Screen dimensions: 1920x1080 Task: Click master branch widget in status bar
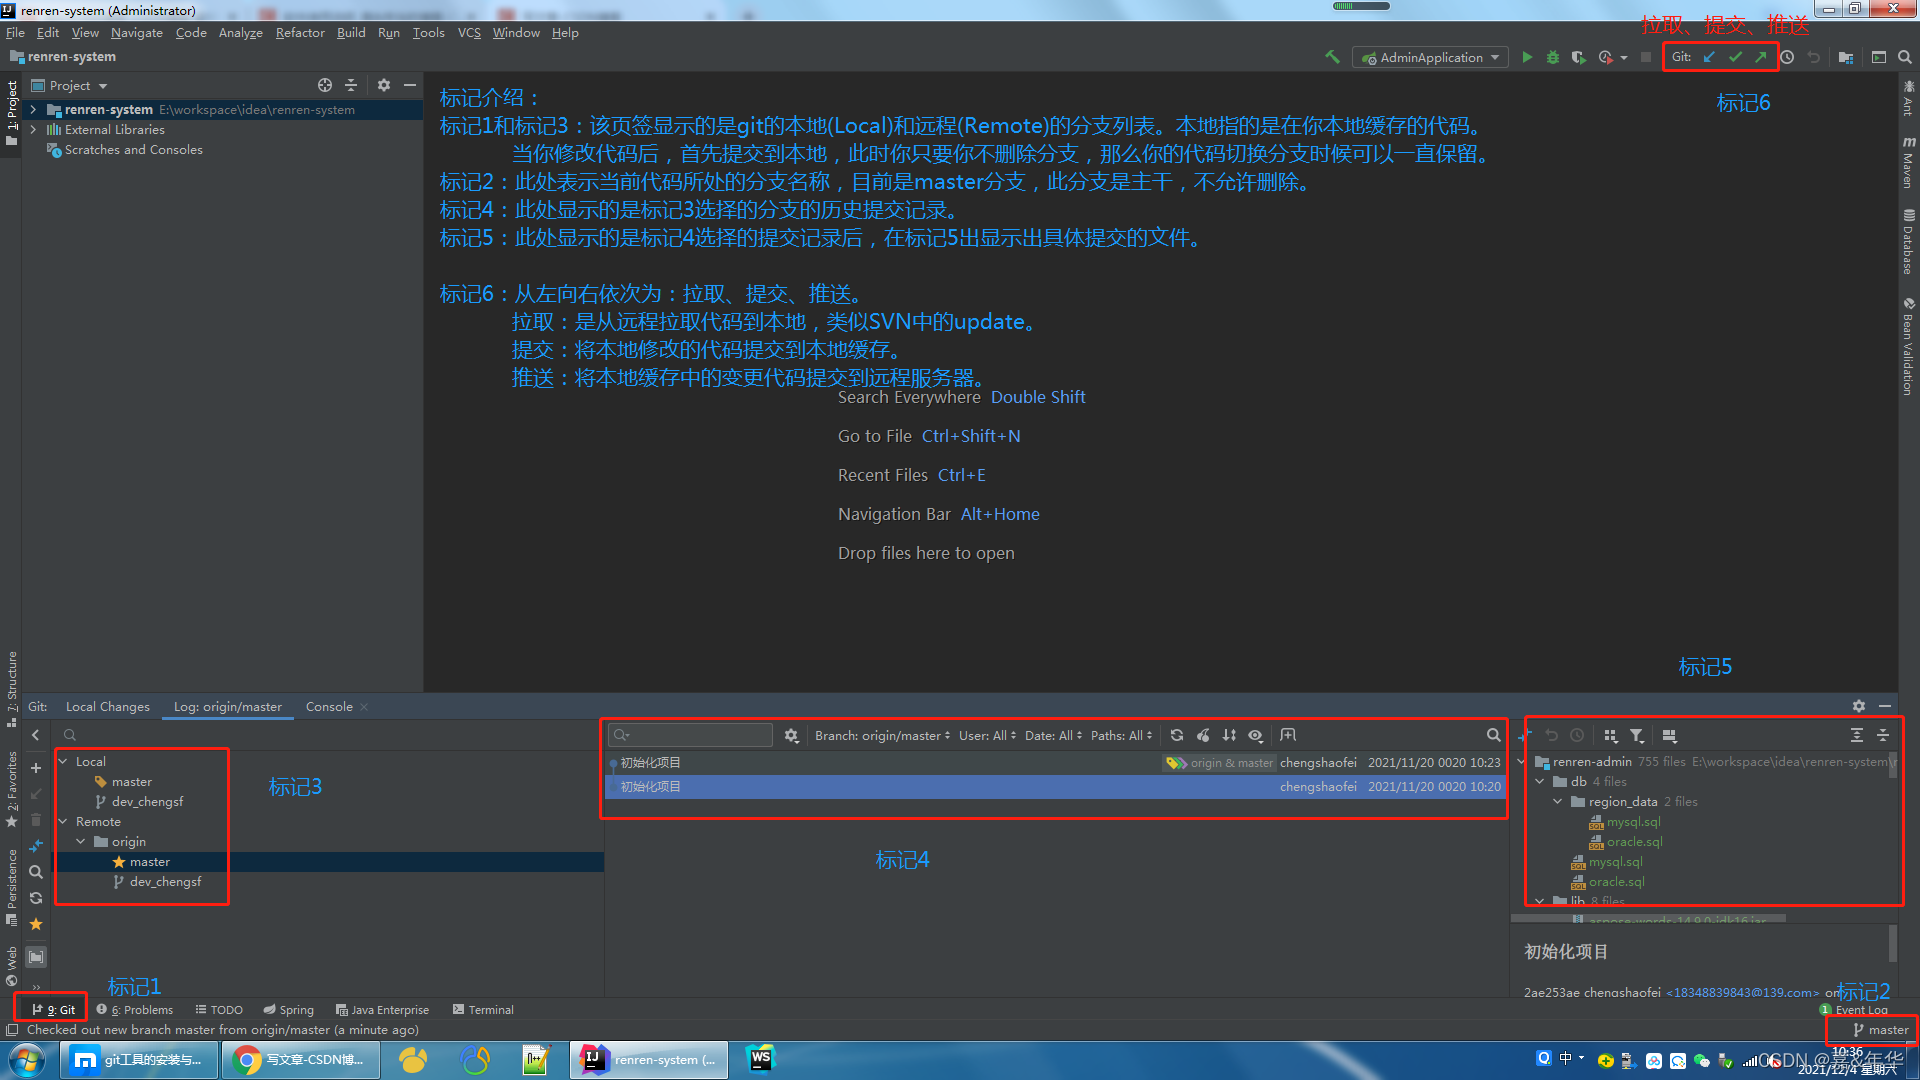click(1880, 1030)
